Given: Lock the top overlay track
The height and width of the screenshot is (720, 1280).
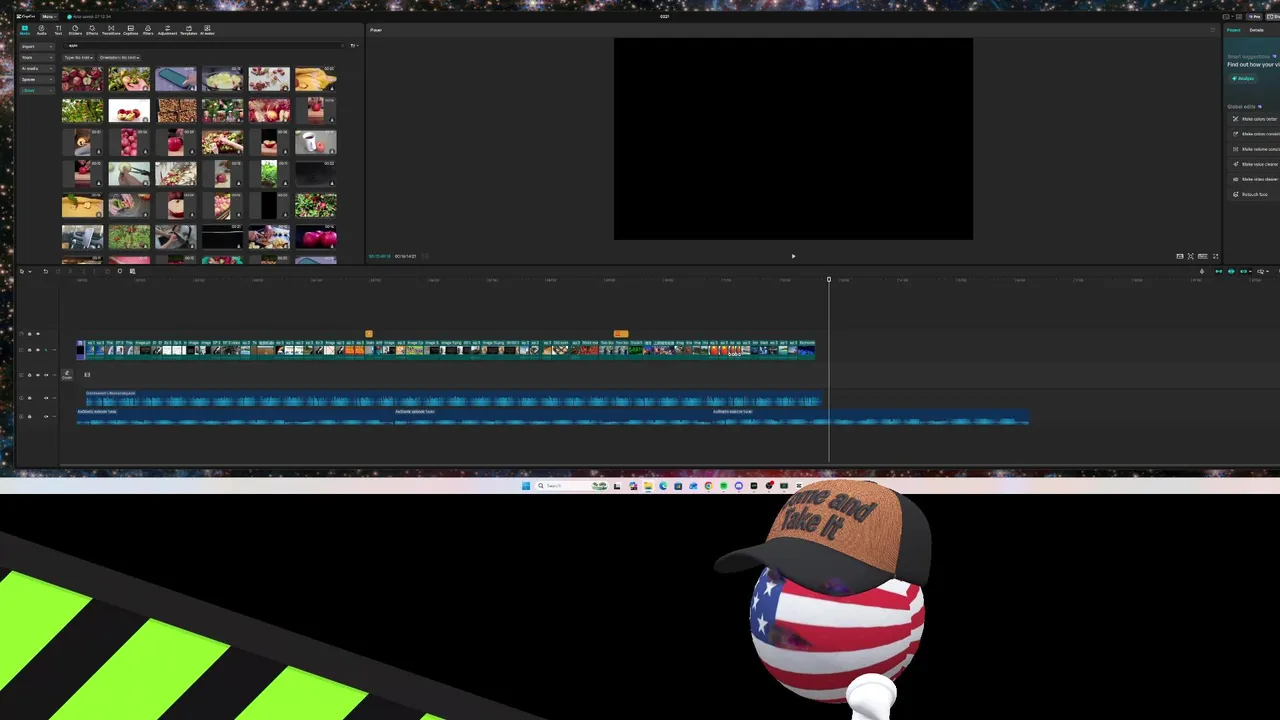Looking at the screenshot, I should (x=30, y=334).
